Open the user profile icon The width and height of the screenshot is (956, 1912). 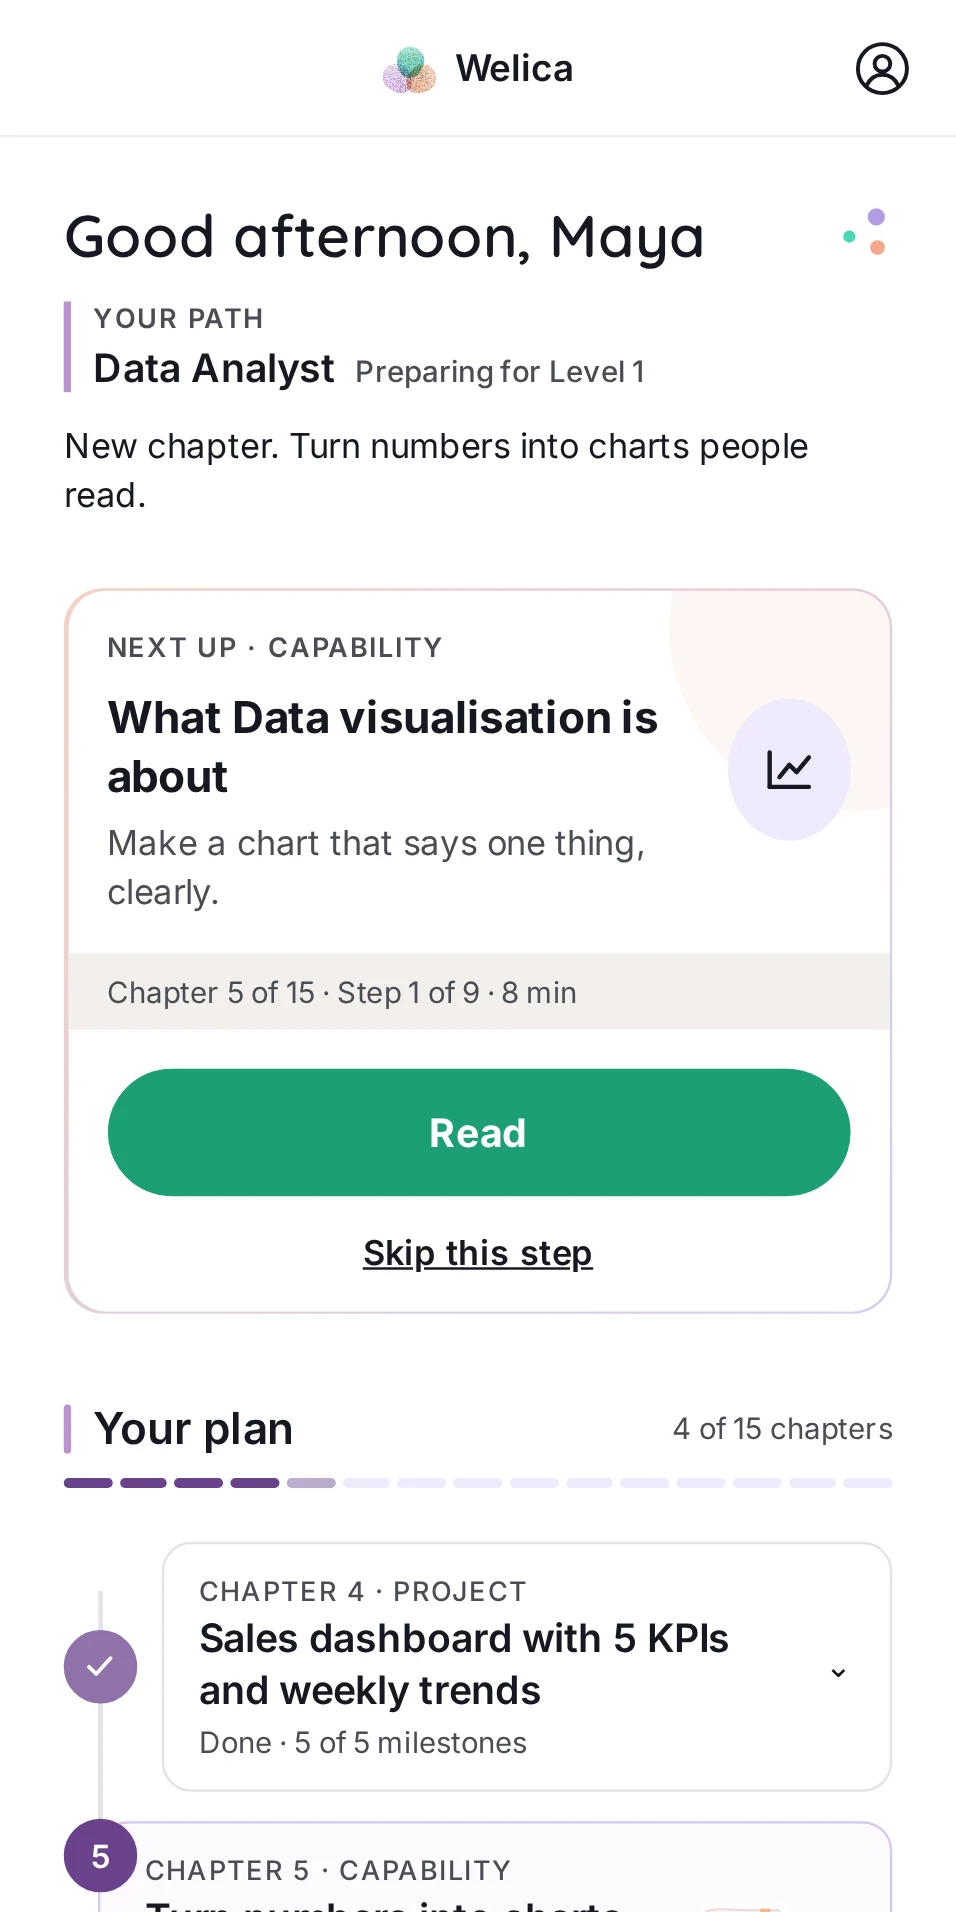pos(882,68)
